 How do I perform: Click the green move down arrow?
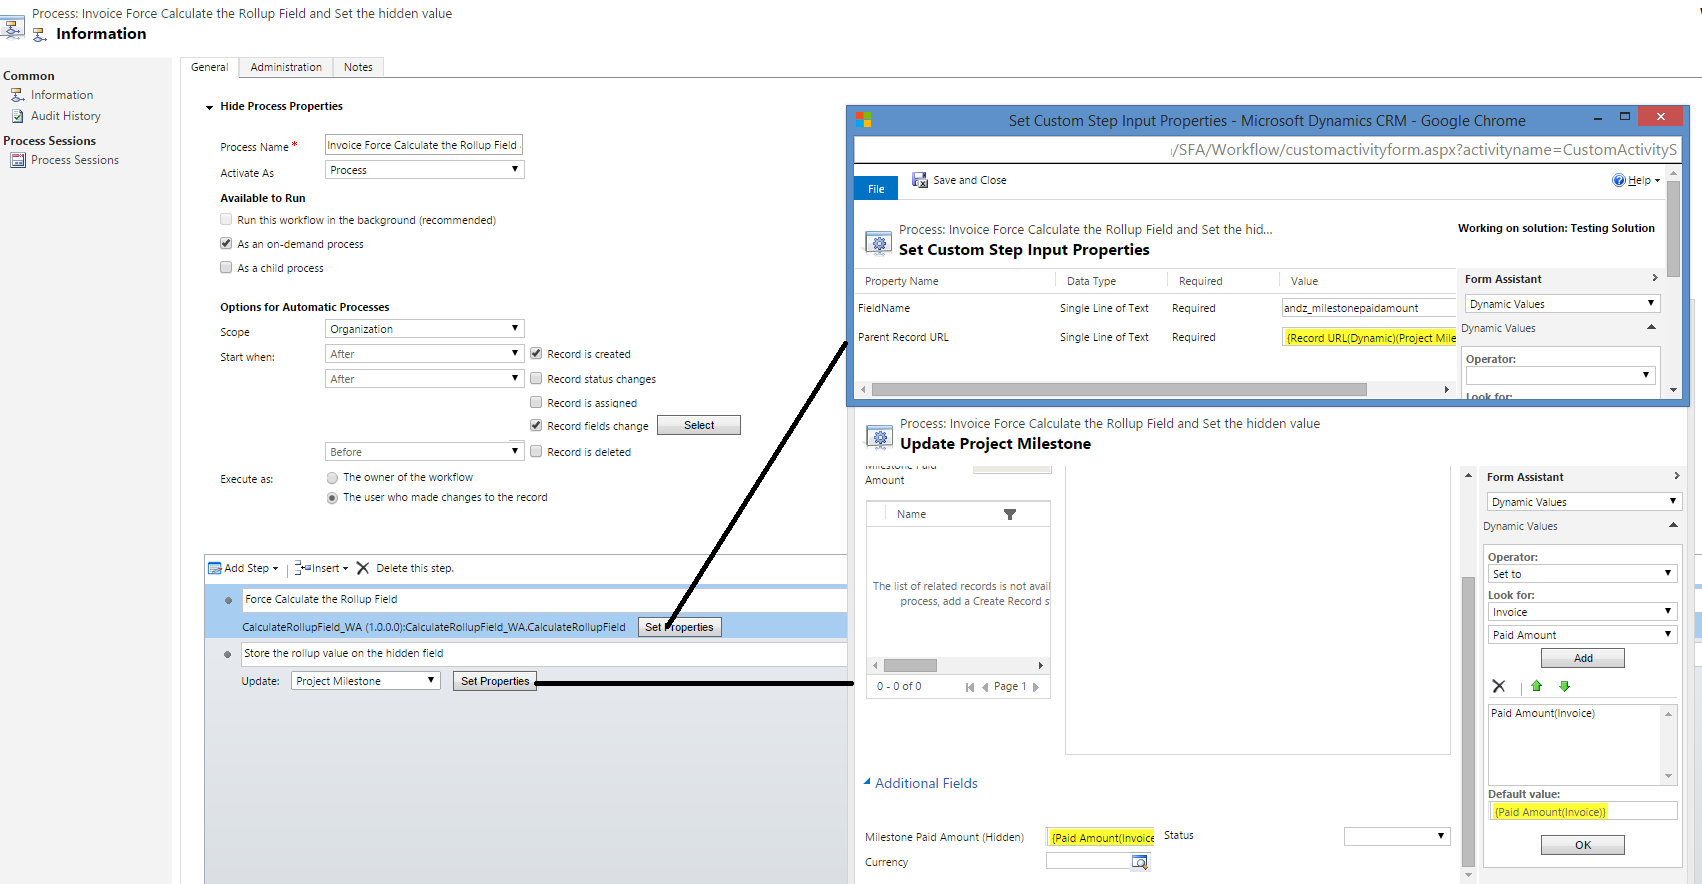tap(1564, 686)
